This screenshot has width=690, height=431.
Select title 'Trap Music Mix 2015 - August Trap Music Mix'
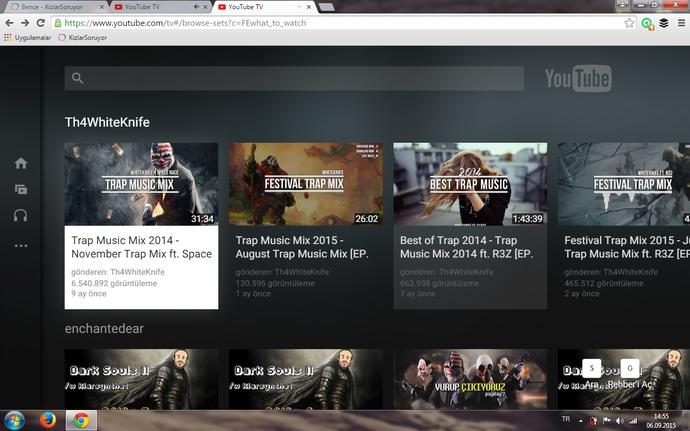coord(302,247)
